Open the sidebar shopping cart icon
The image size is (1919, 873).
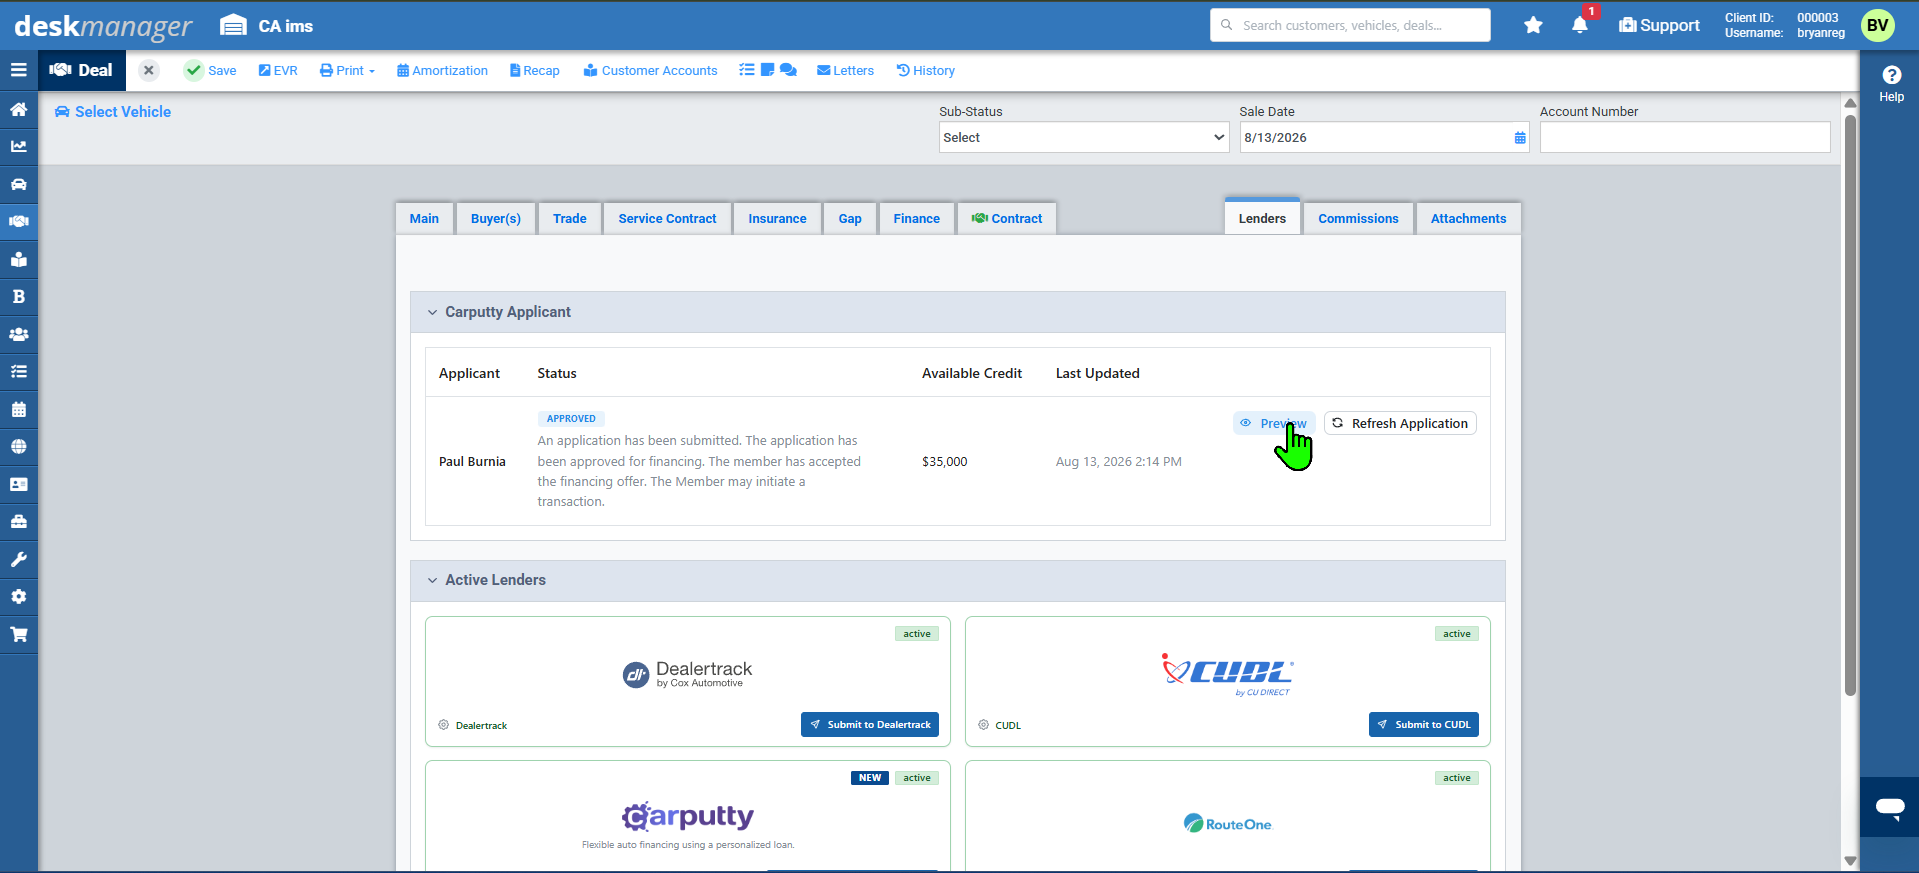18,634
